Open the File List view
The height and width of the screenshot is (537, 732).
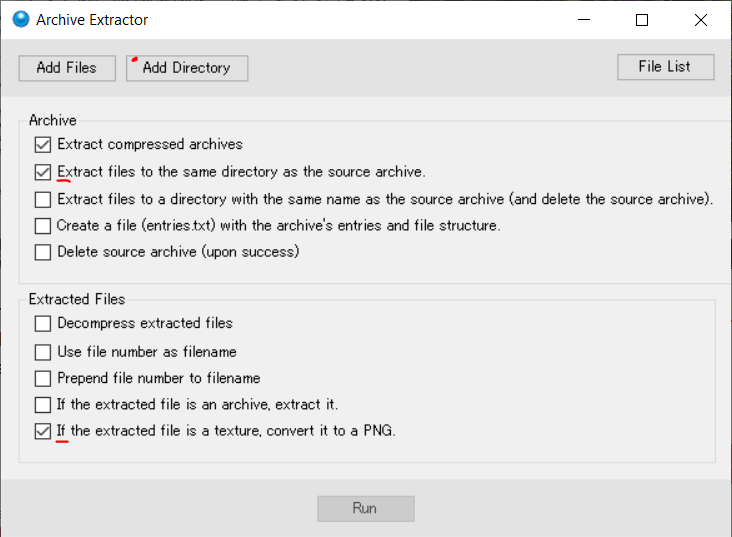[x=665, y=67]
